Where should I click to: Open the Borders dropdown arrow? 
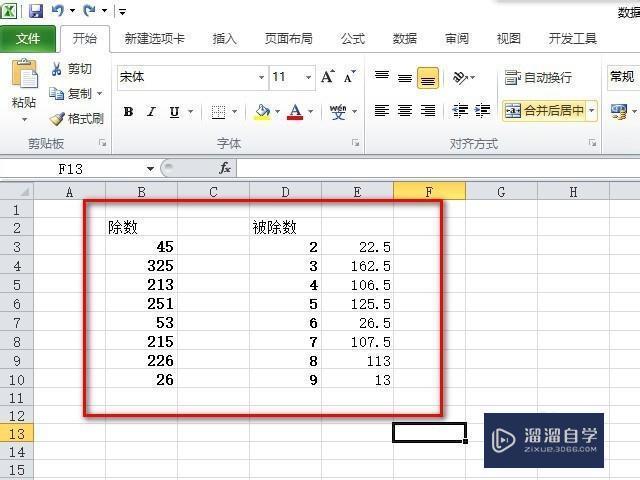[x=234, y=111]
